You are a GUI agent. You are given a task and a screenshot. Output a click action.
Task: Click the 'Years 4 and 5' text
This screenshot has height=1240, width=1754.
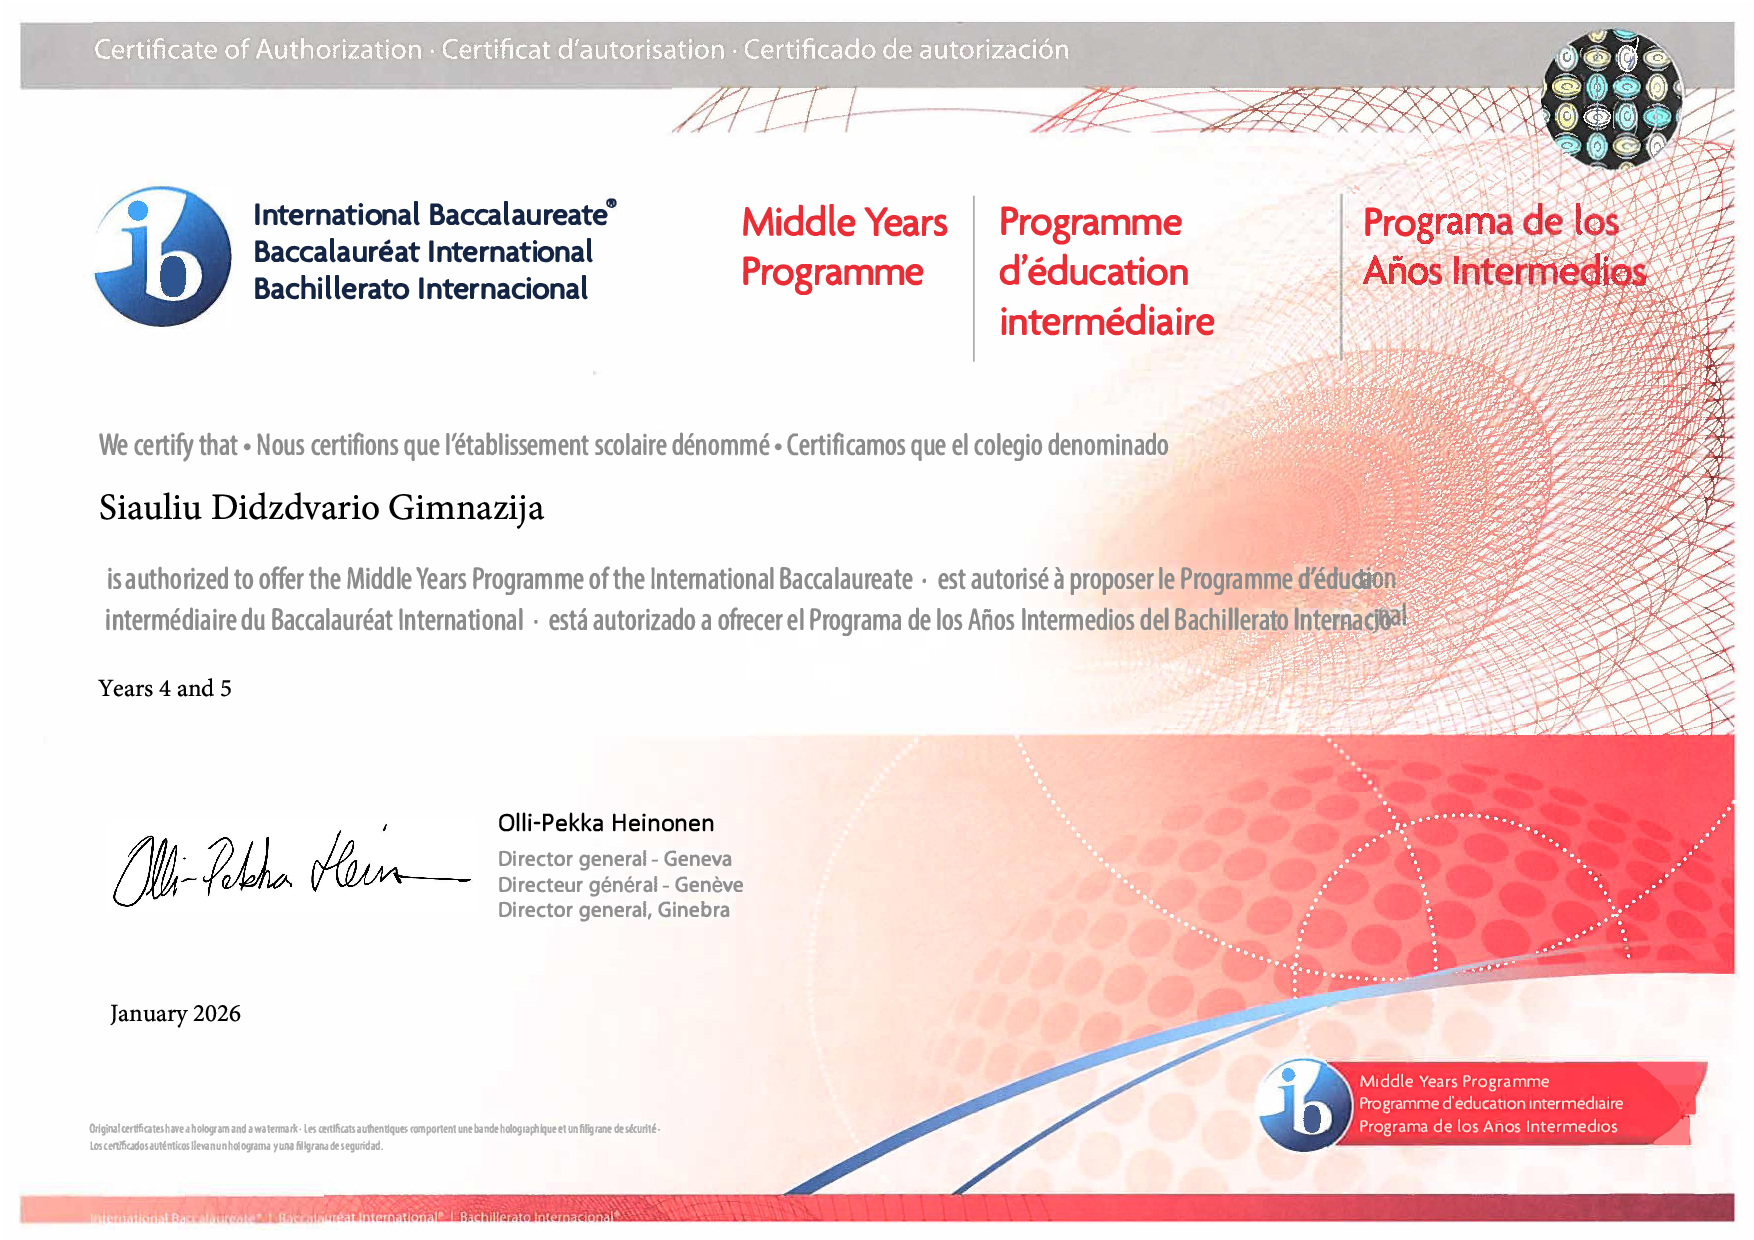point(165,688)
